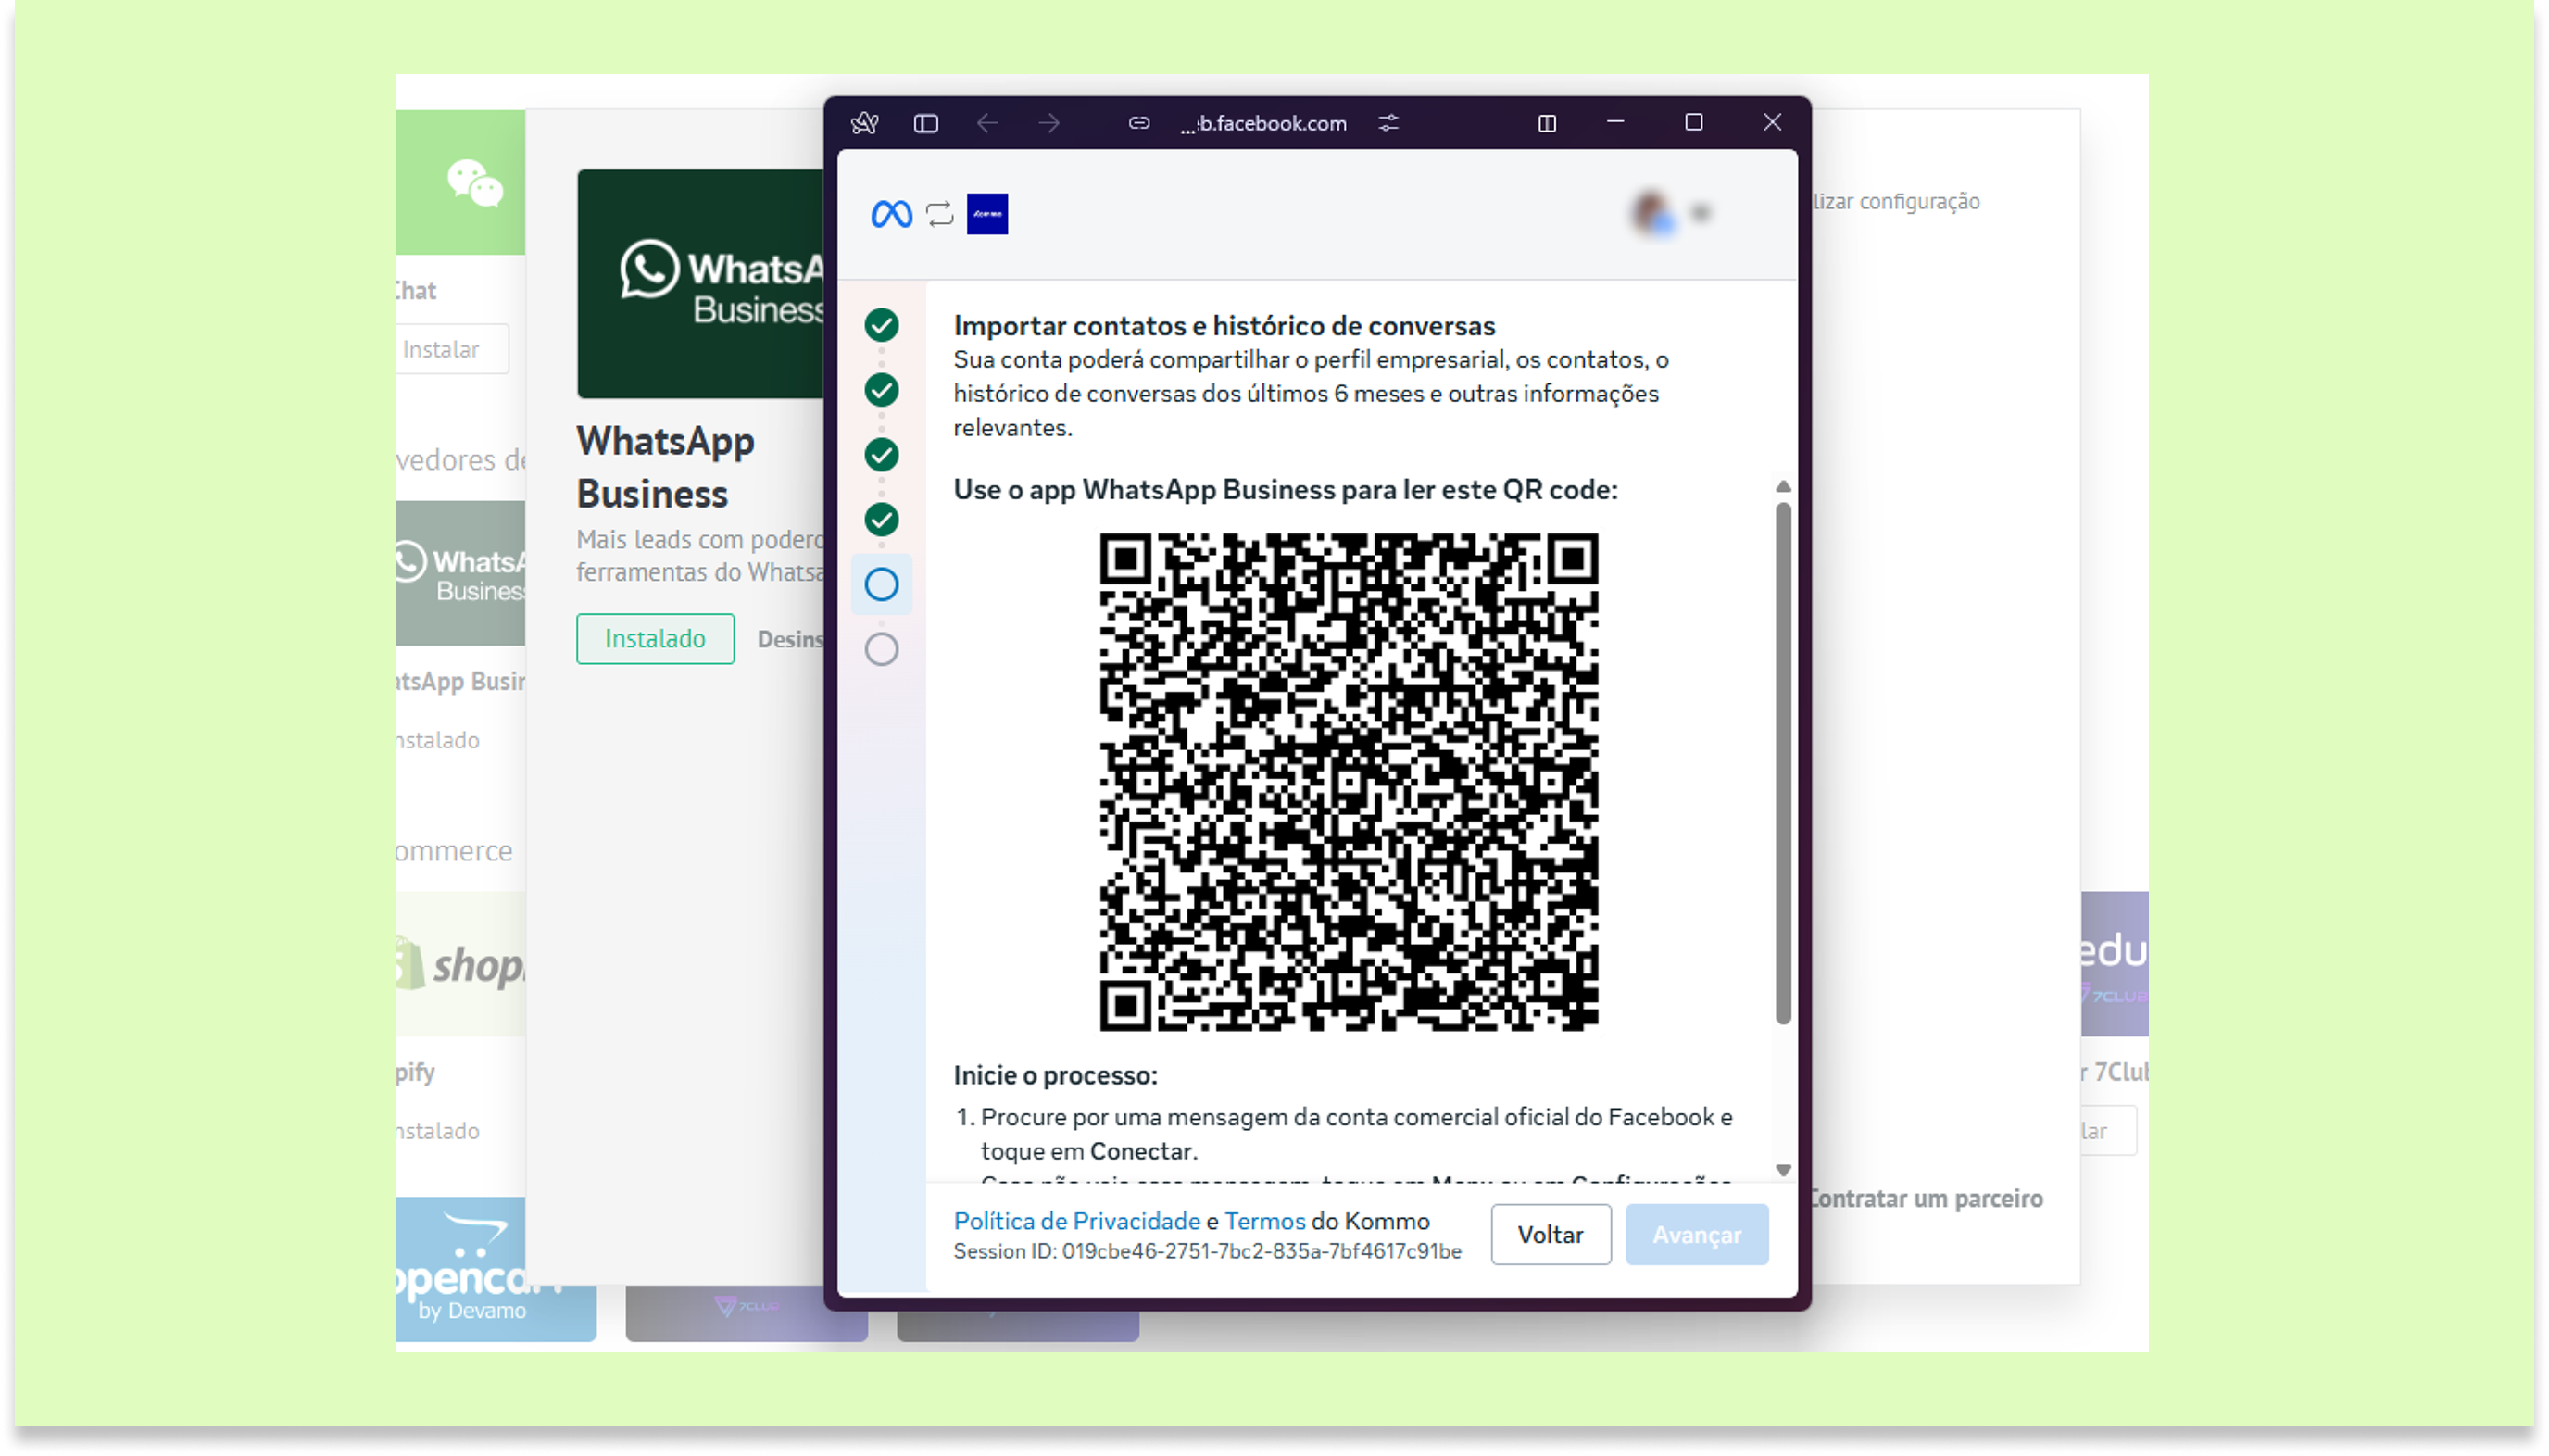Click the Arc browser logo icon
This screenshot has height=1456, width=2549.
pos(864,123)
